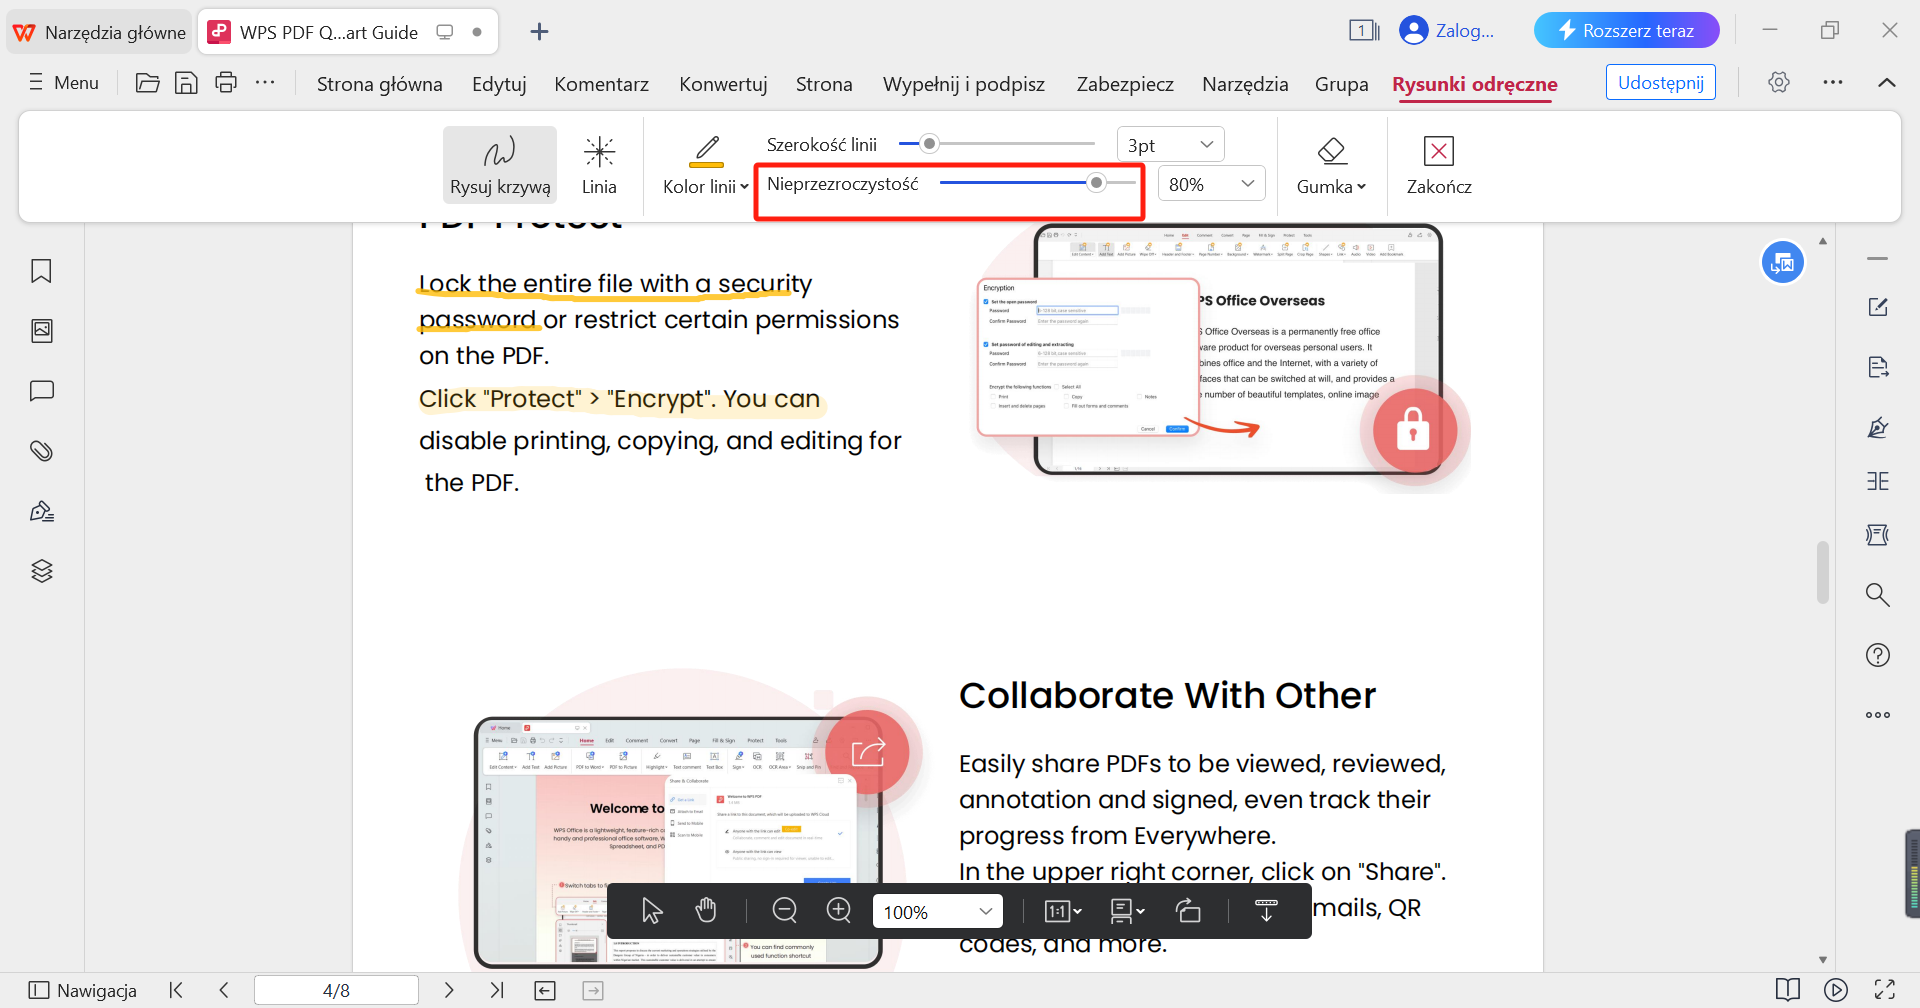Select the Linia straight line tool
The image size is (1920, 1008).
coord(599,165)
